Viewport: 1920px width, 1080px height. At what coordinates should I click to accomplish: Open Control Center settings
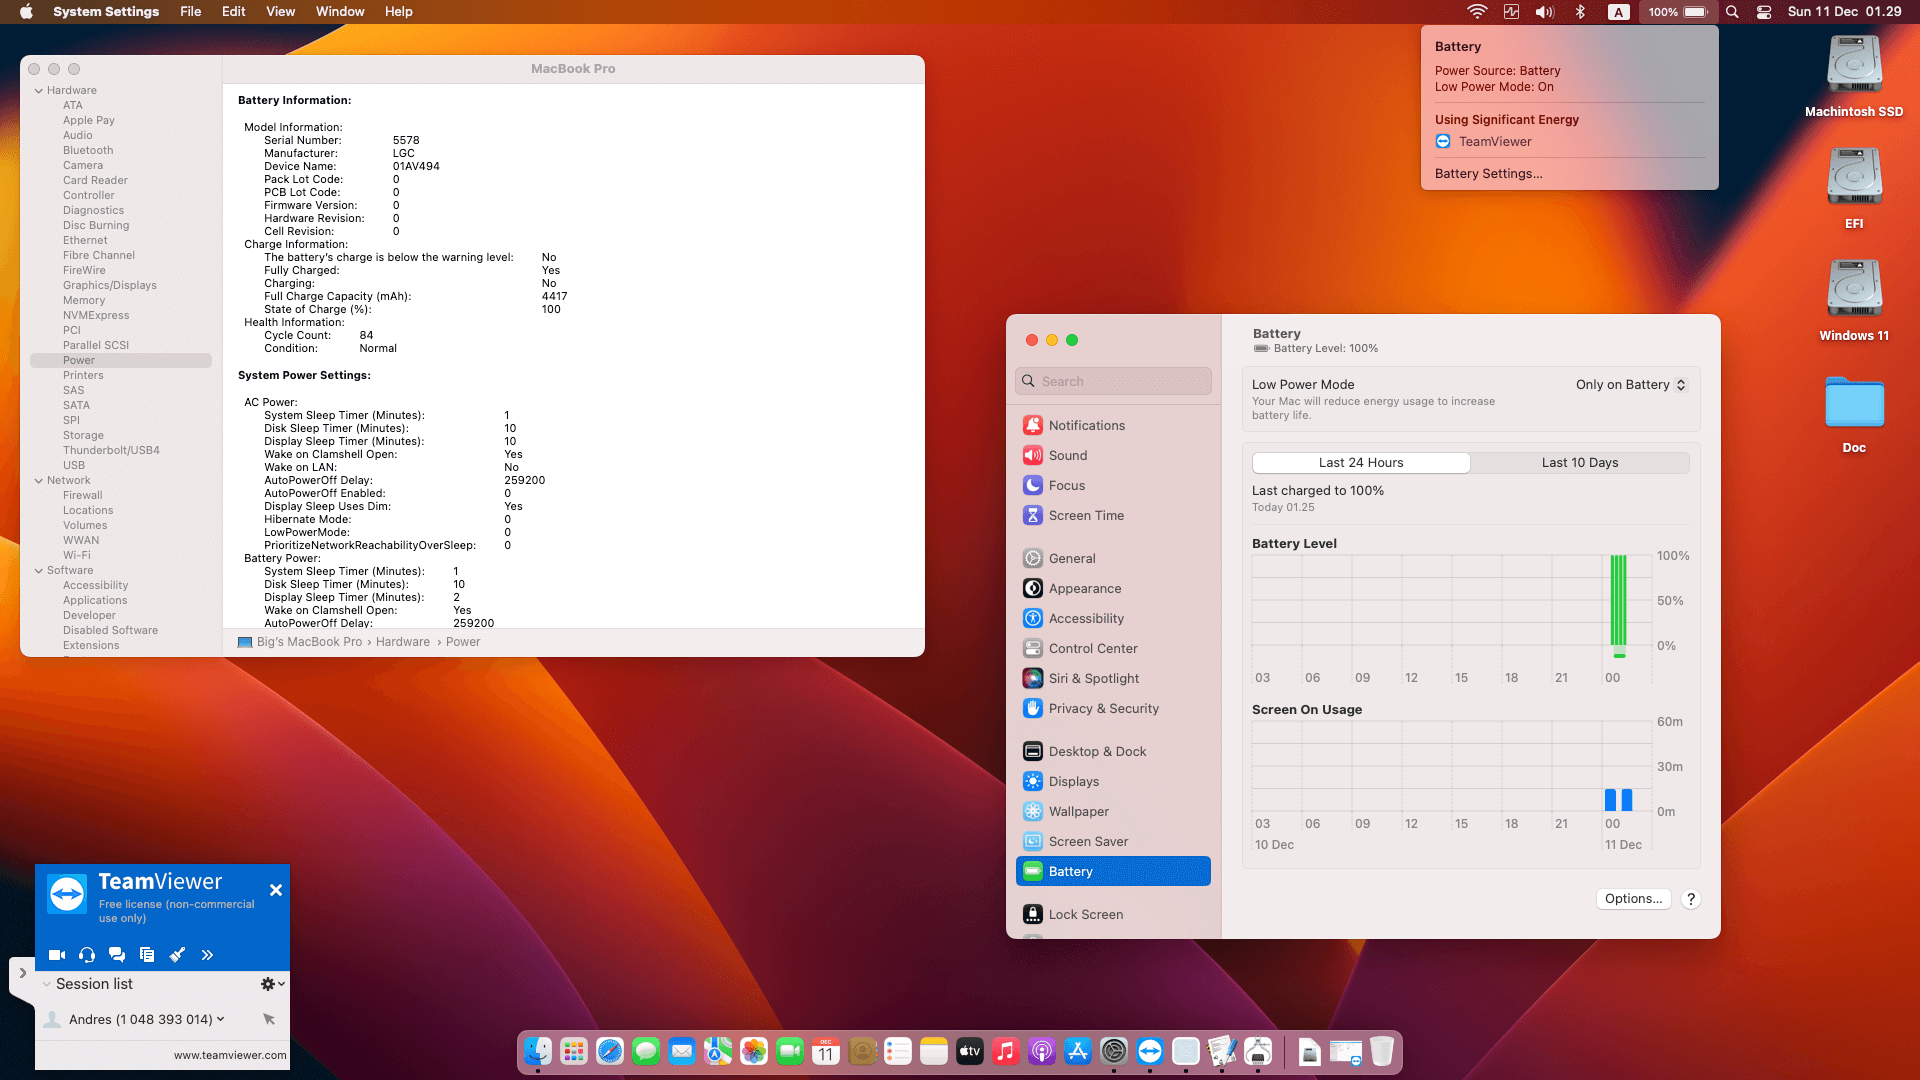click(x=1113, y=648)
